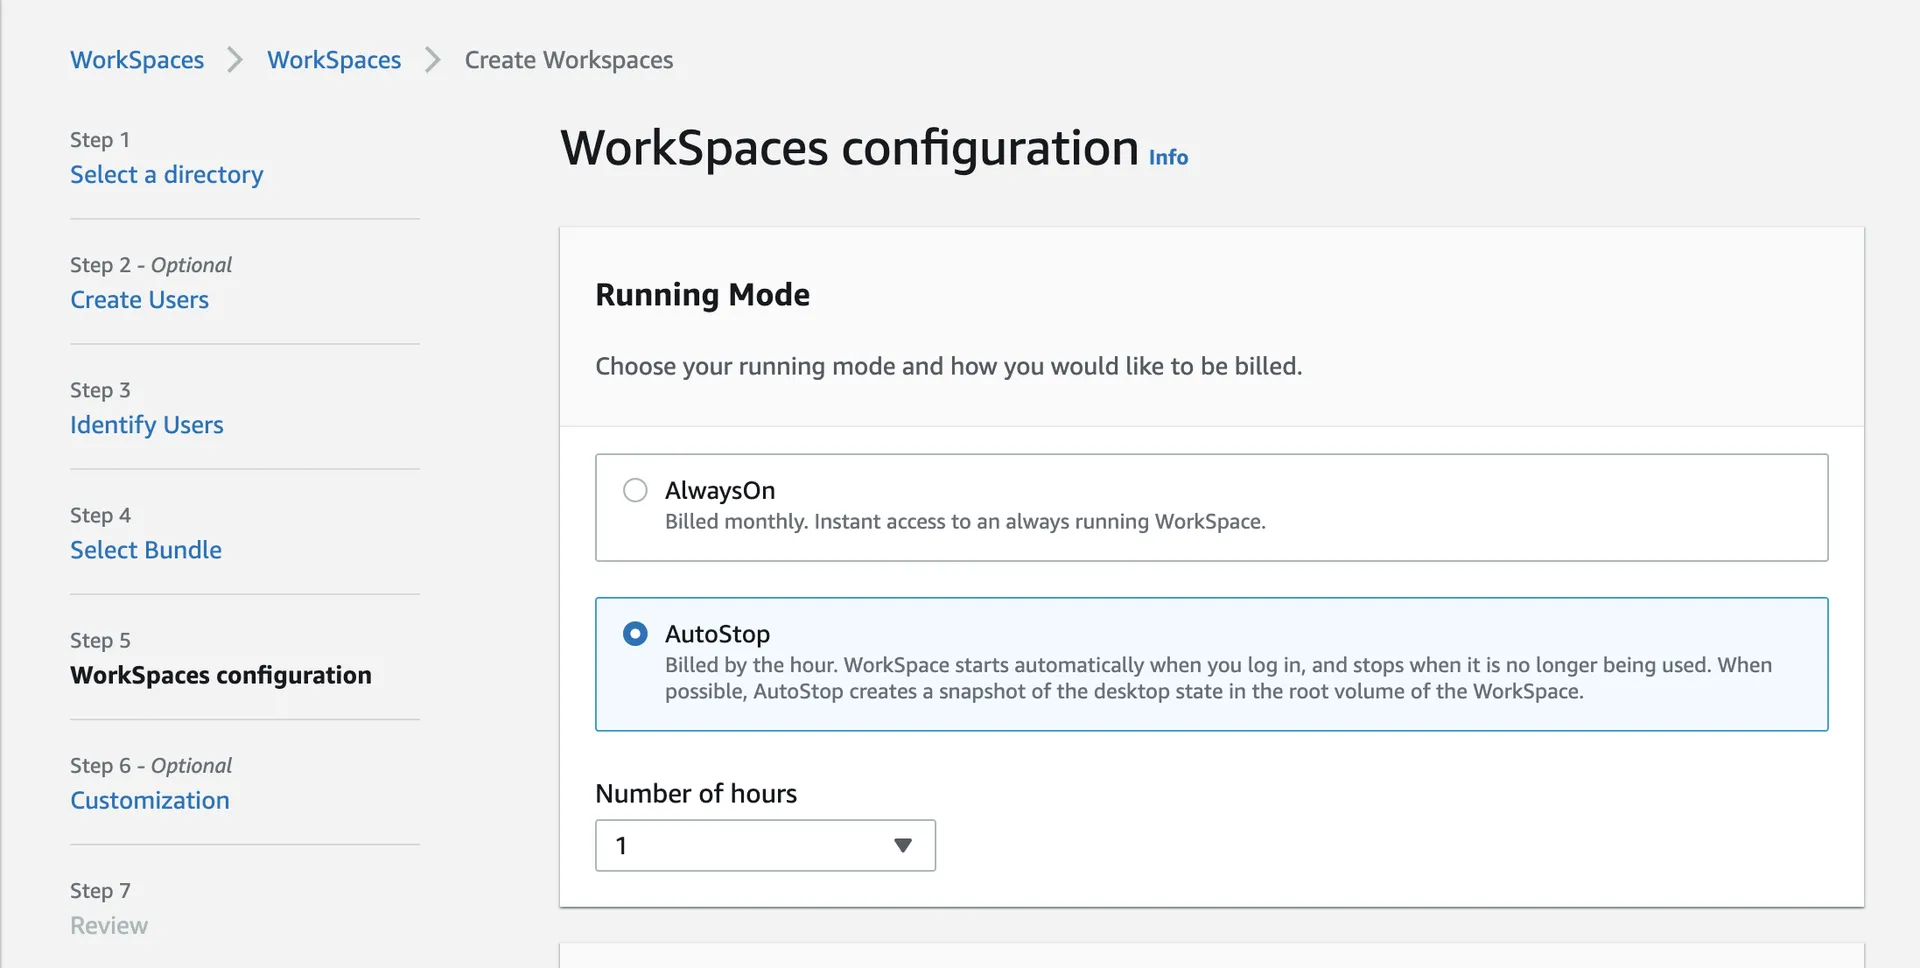Click the AutoStop billed by hour description

pos(1217,678)
